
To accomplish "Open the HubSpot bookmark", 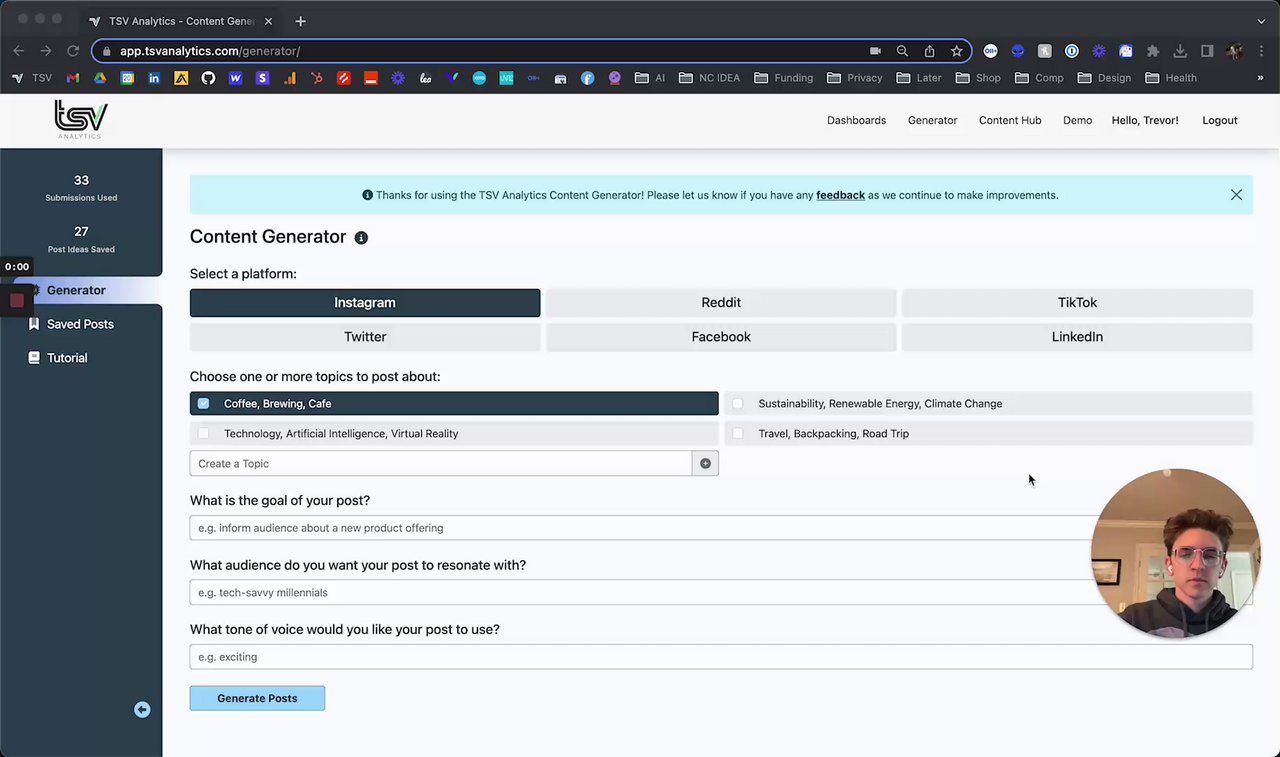I will point(316,78).
